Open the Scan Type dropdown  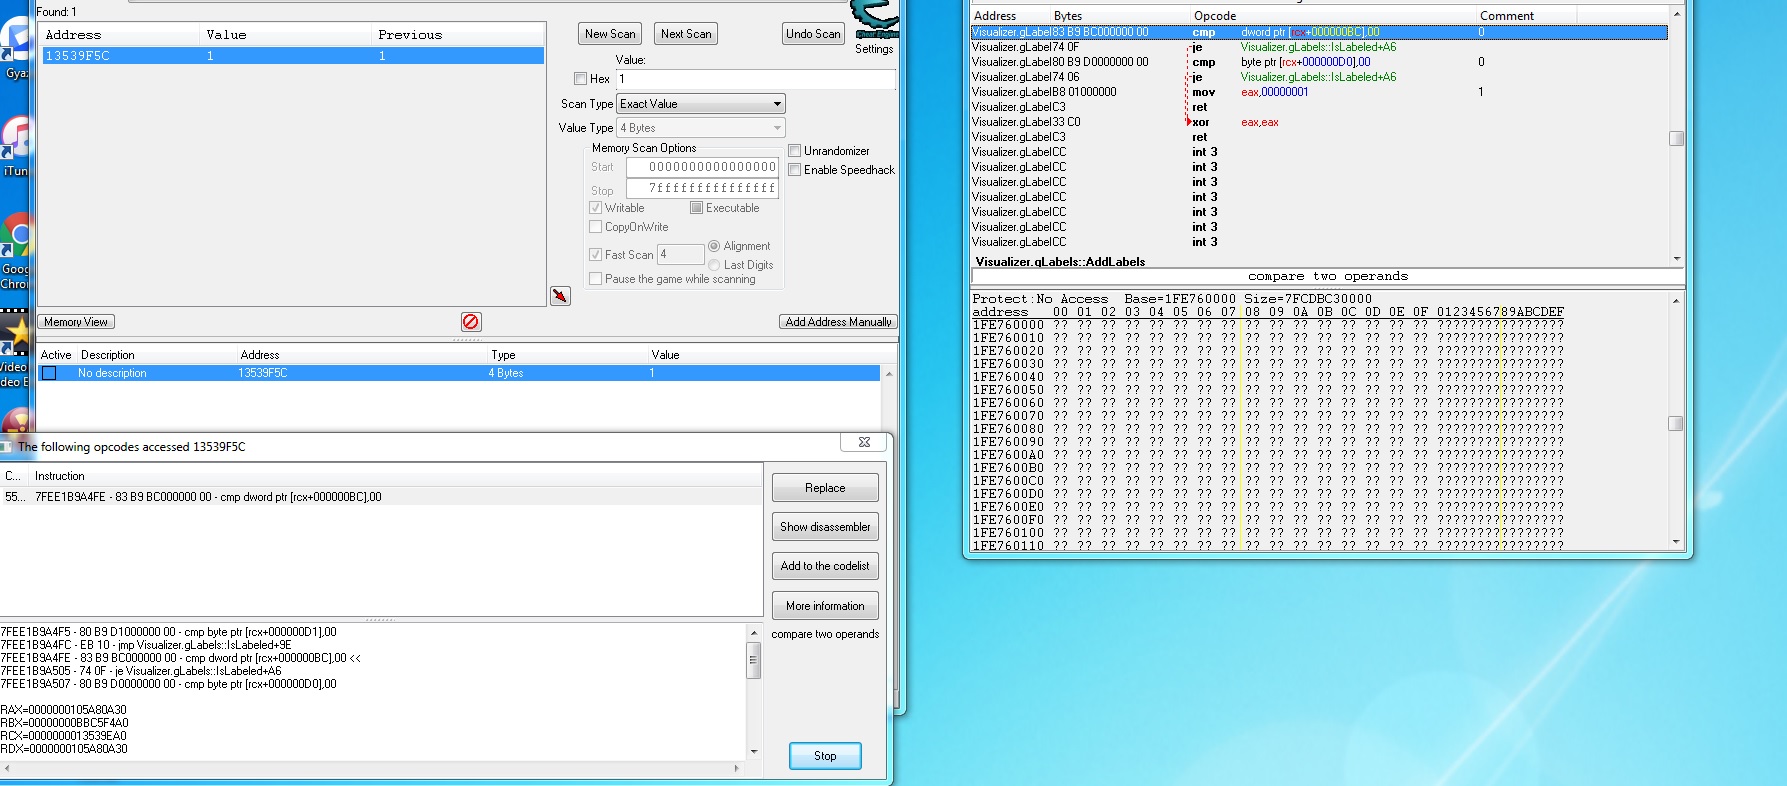pyautogui.click(x=701, y=104)
